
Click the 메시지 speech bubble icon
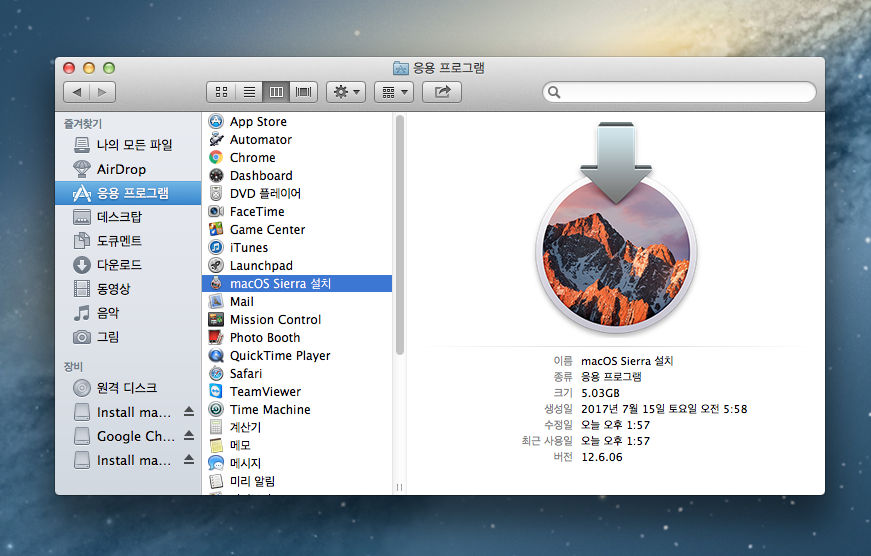pyautogui.click(x=216, y=463)
